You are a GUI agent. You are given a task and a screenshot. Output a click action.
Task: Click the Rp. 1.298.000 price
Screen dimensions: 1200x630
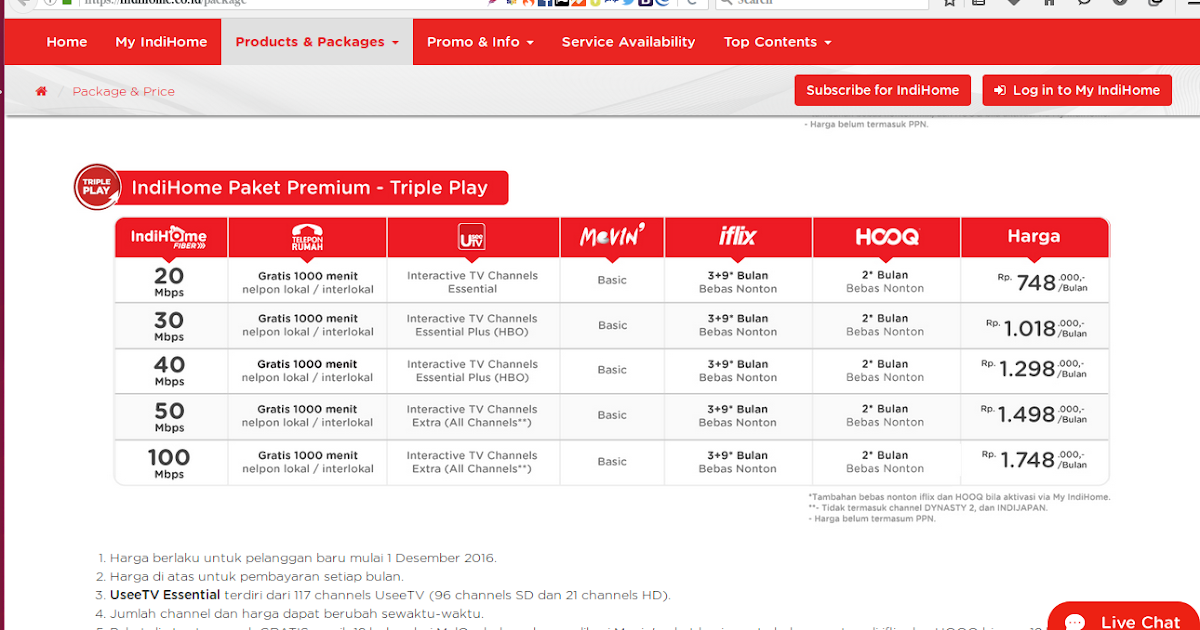tap(1034, 368)
